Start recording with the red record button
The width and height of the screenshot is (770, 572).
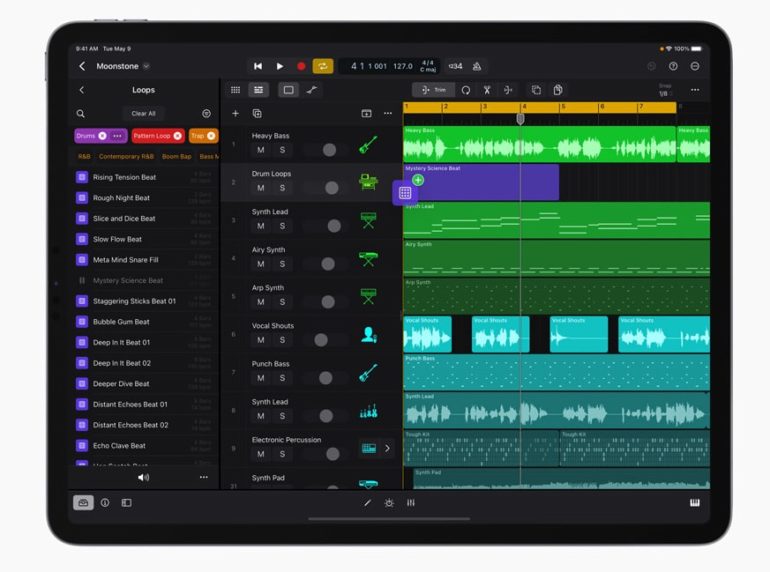pyautogui.click(x=301, y=66)
